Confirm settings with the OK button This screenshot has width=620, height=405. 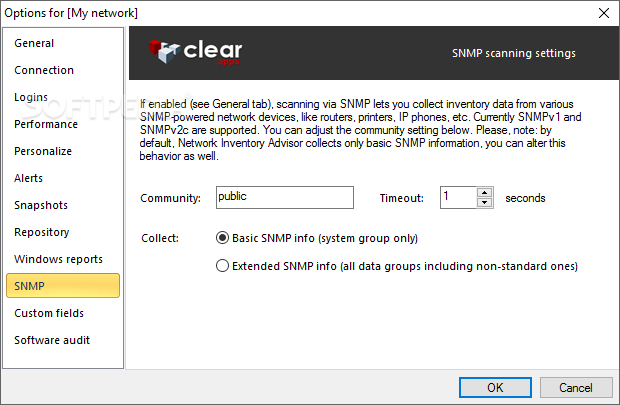pos(495,387)
